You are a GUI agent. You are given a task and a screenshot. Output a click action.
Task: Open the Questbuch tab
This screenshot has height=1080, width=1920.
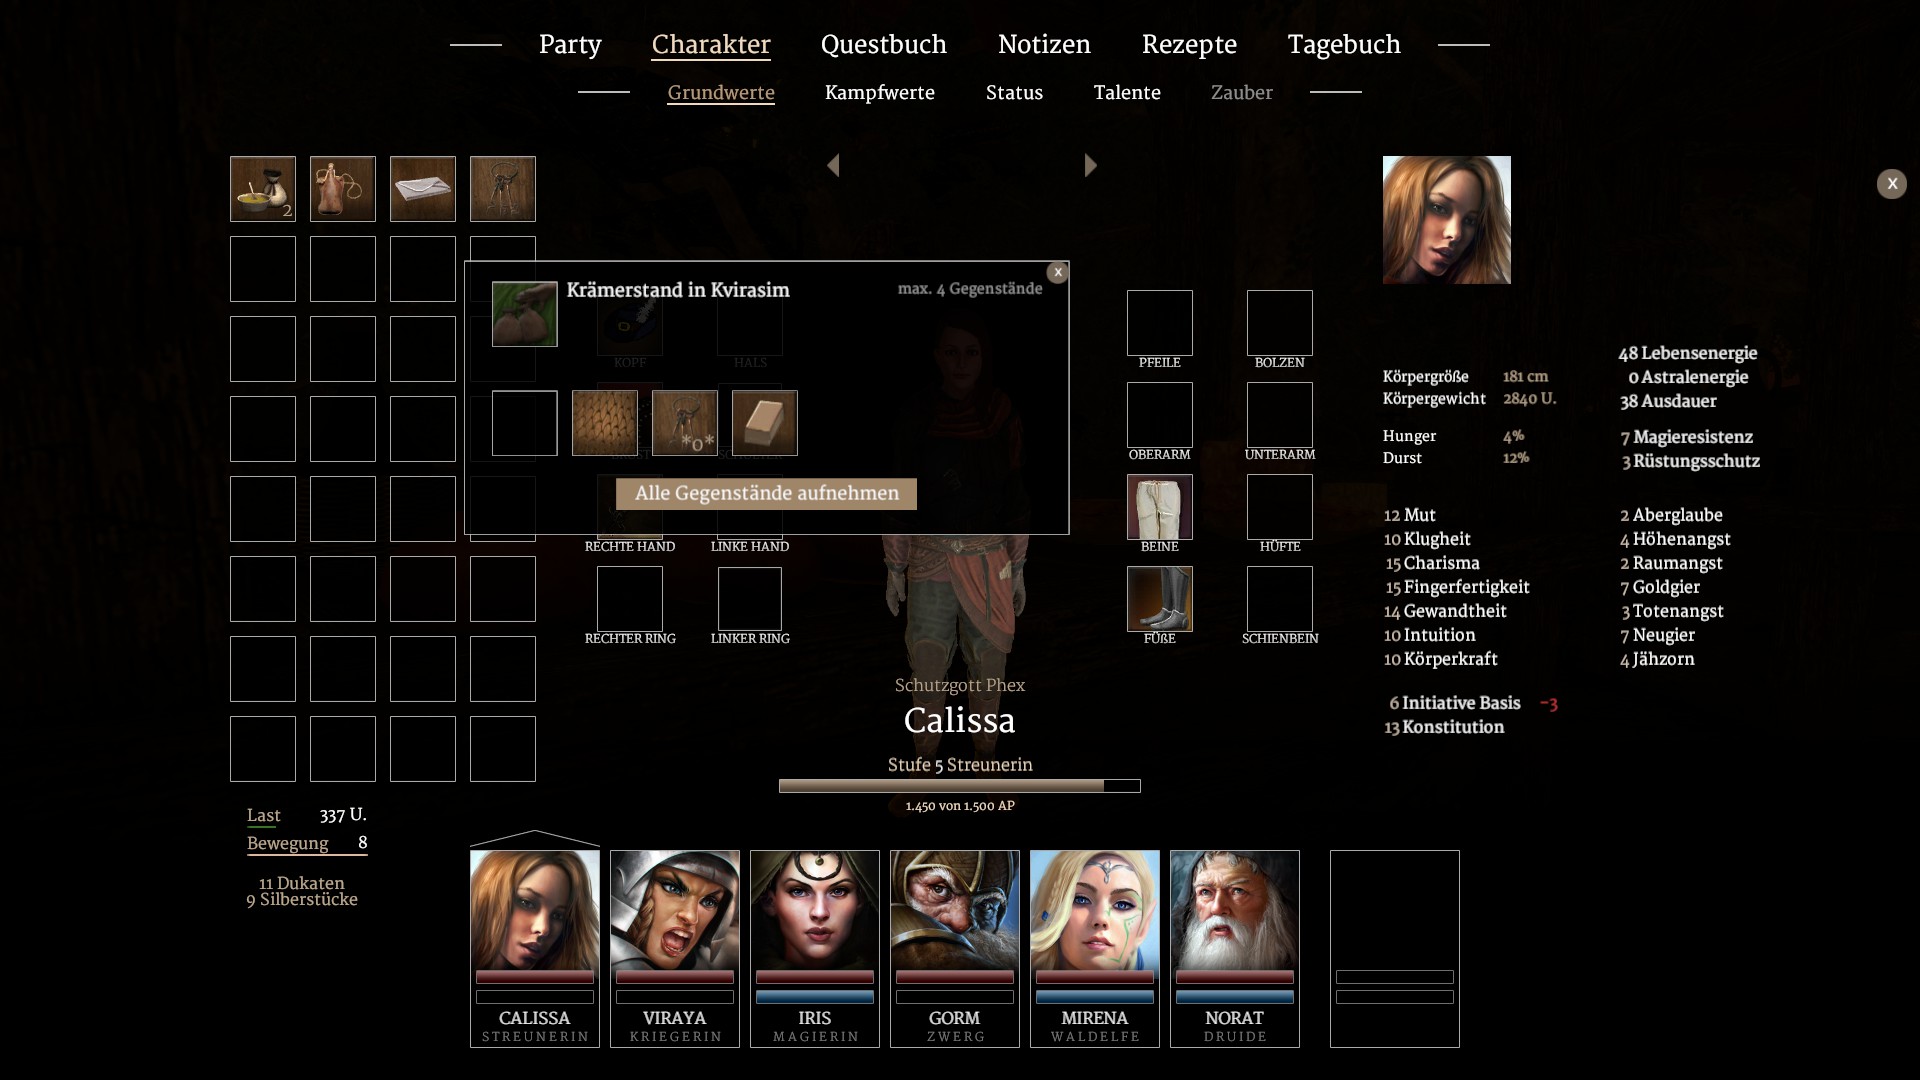(884, 45)
